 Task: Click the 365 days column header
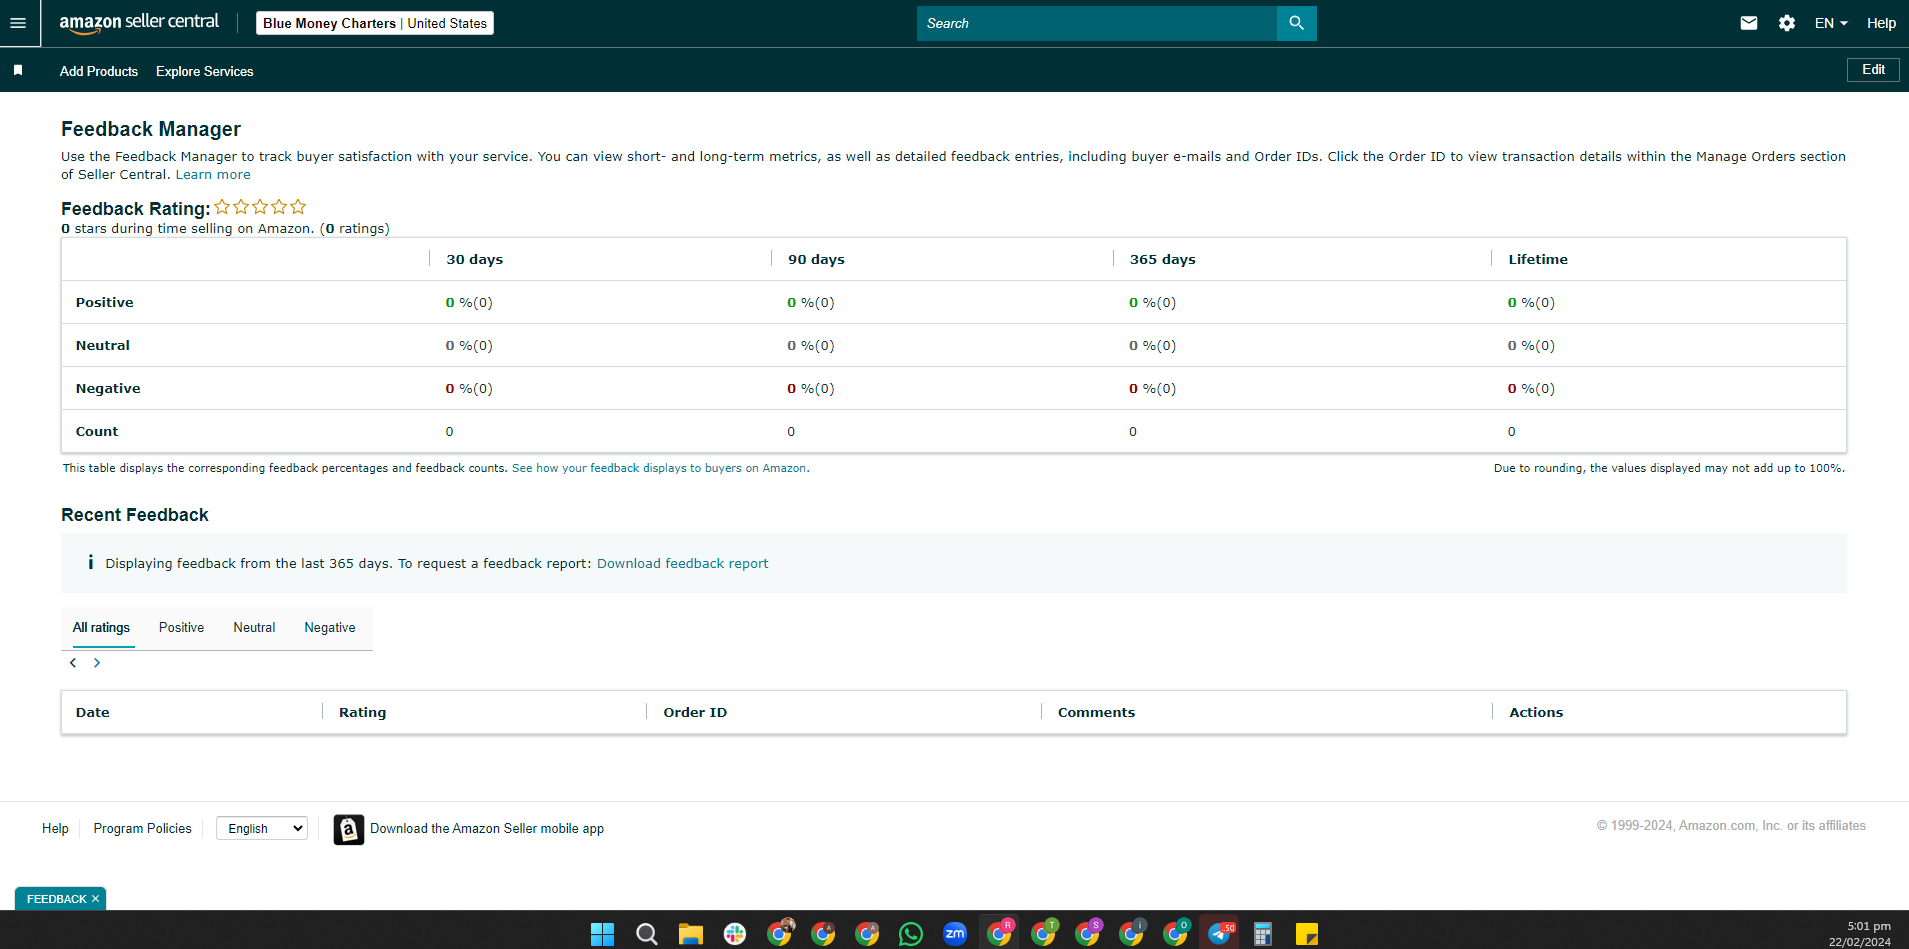[x=1163, y=259]
